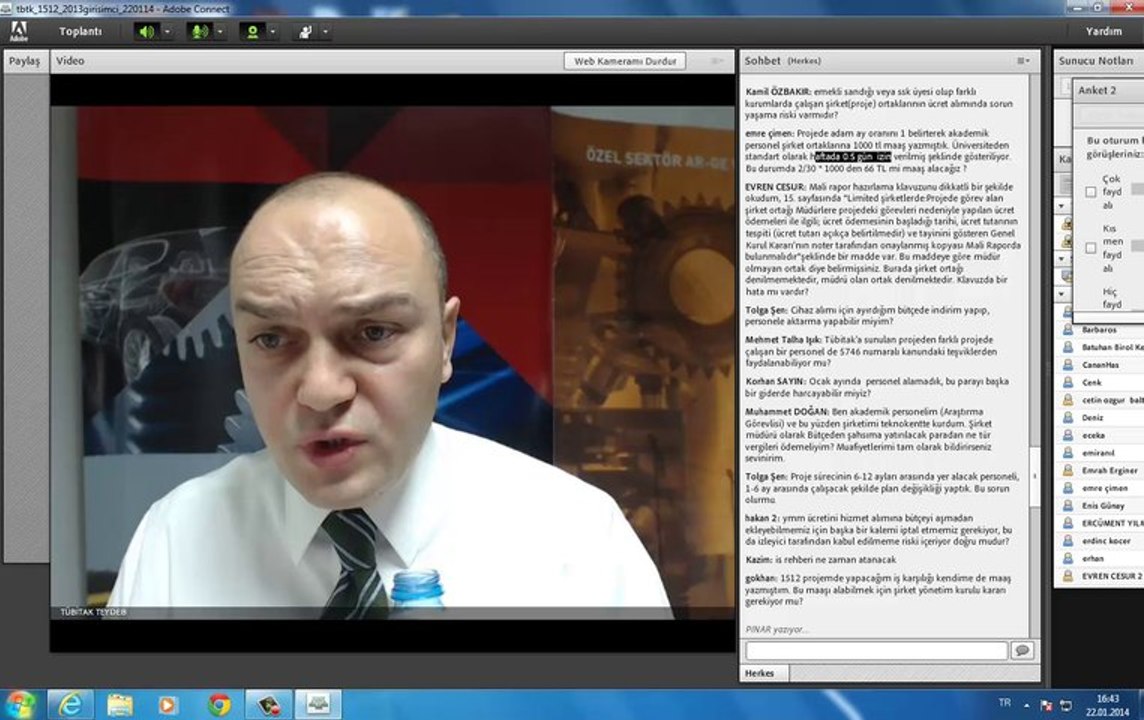The width and height of the screenshot is (1144, 720).
Task: Click attendee icon next to erdinc kocer
Action: point(1067,541)
